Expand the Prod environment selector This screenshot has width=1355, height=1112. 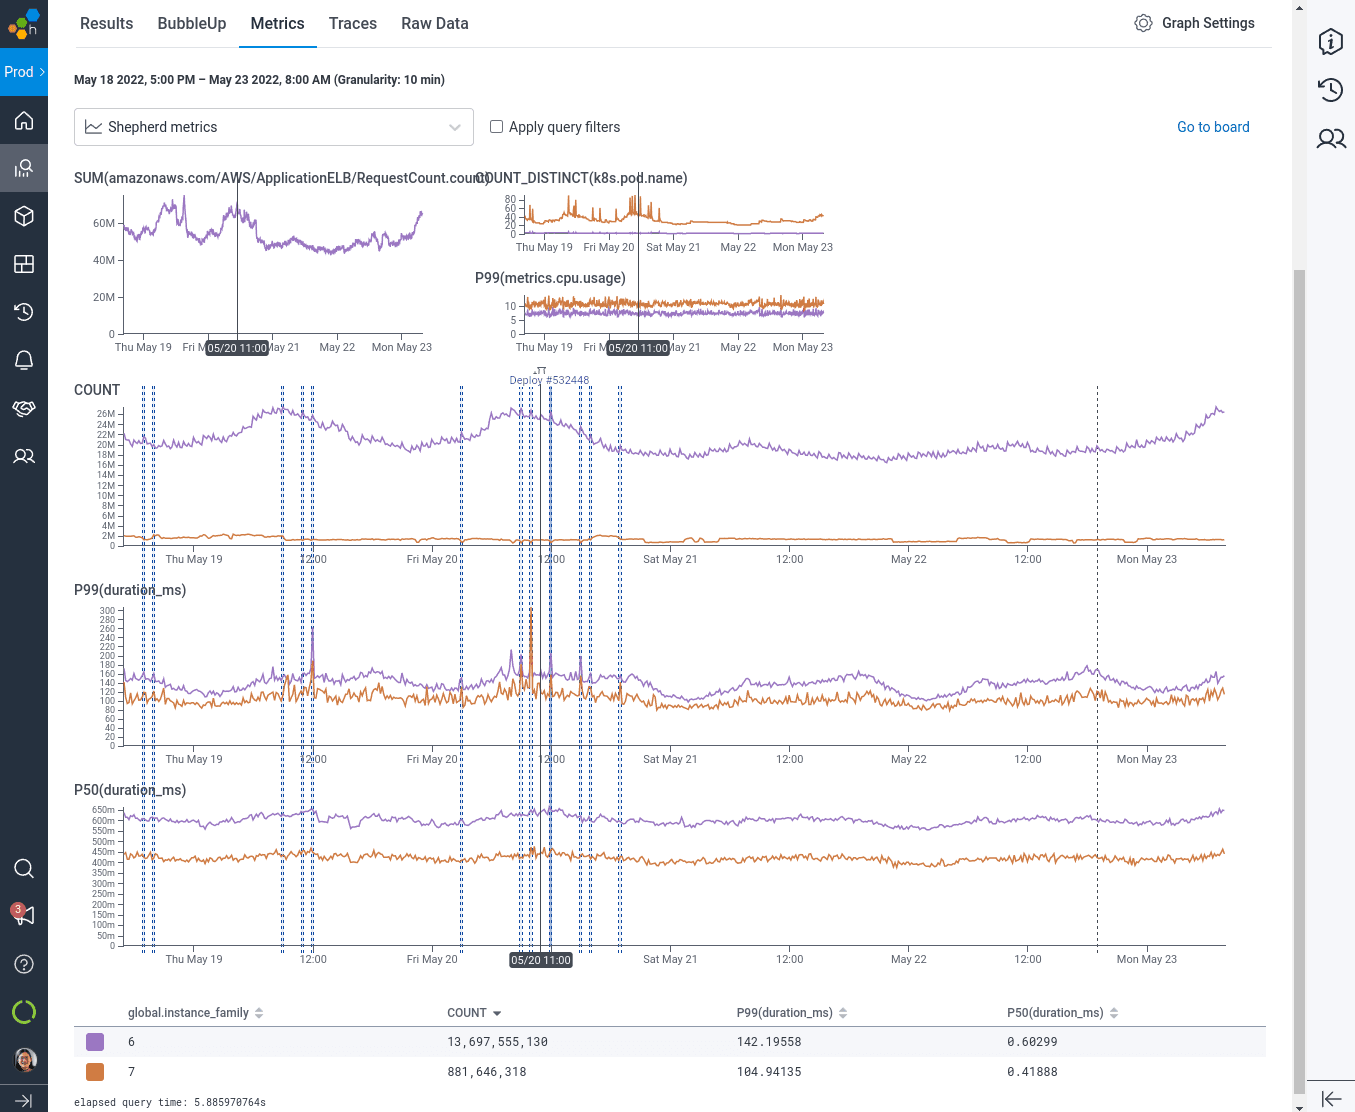point(24,72)
